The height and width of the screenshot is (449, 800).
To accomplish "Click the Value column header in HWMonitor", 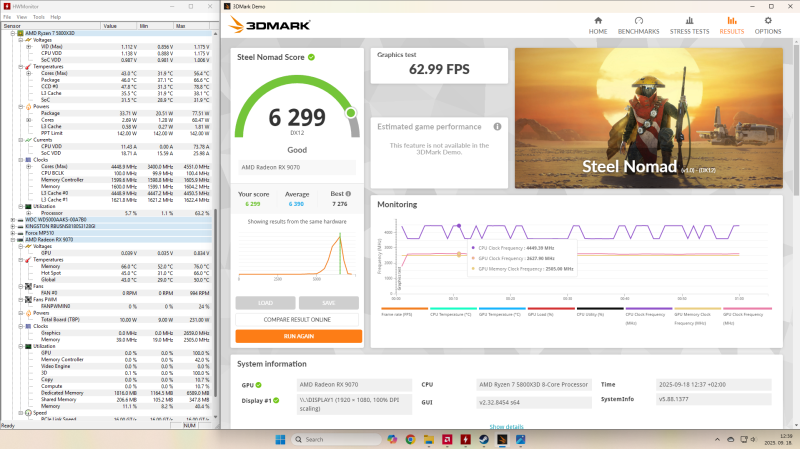I will [x=119, y=26].
